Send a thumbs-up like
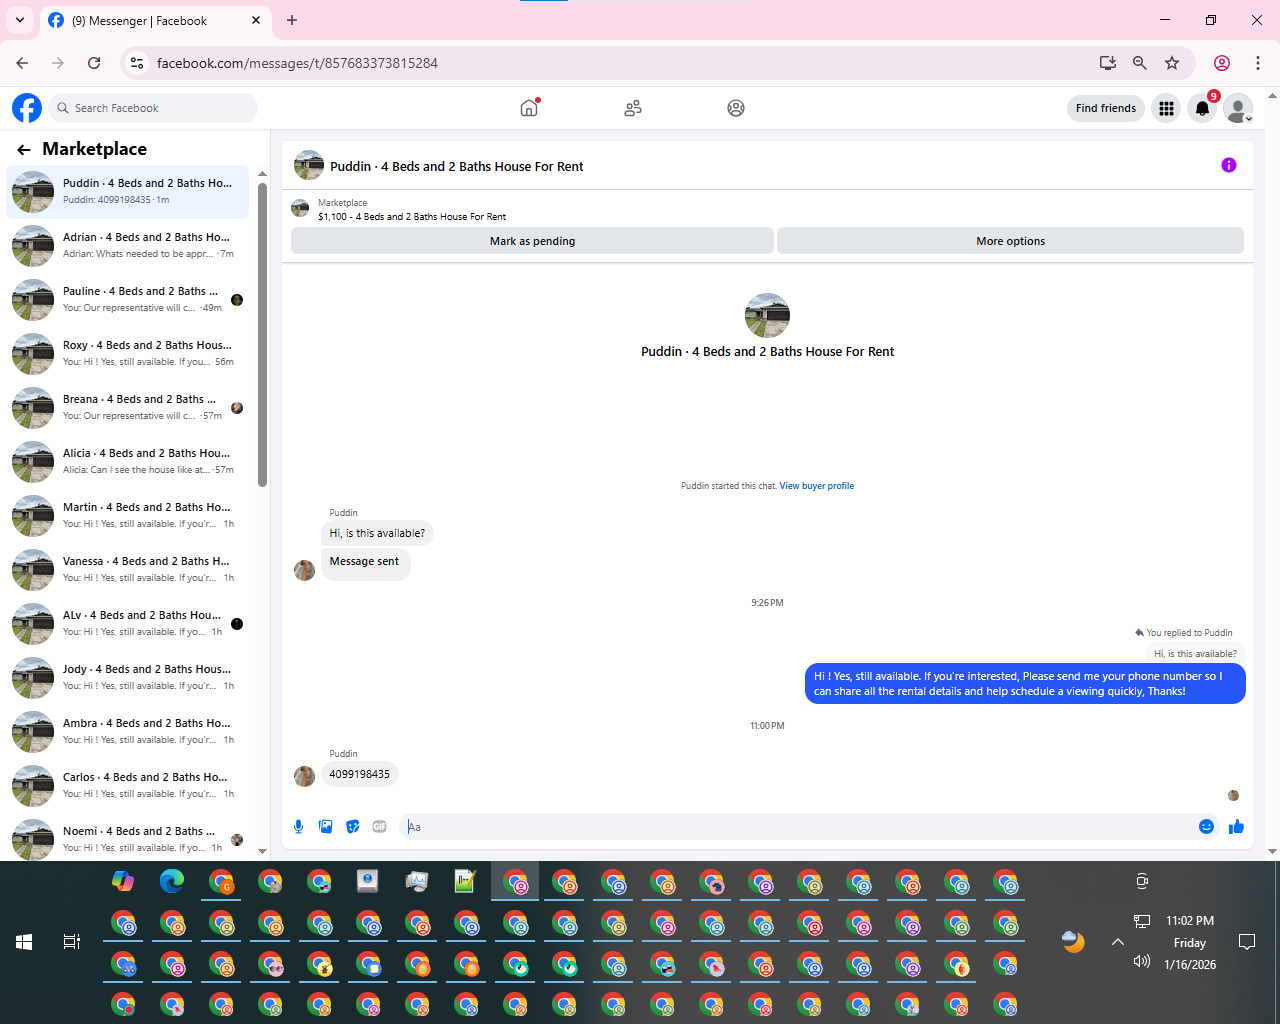 point(1236,826)
